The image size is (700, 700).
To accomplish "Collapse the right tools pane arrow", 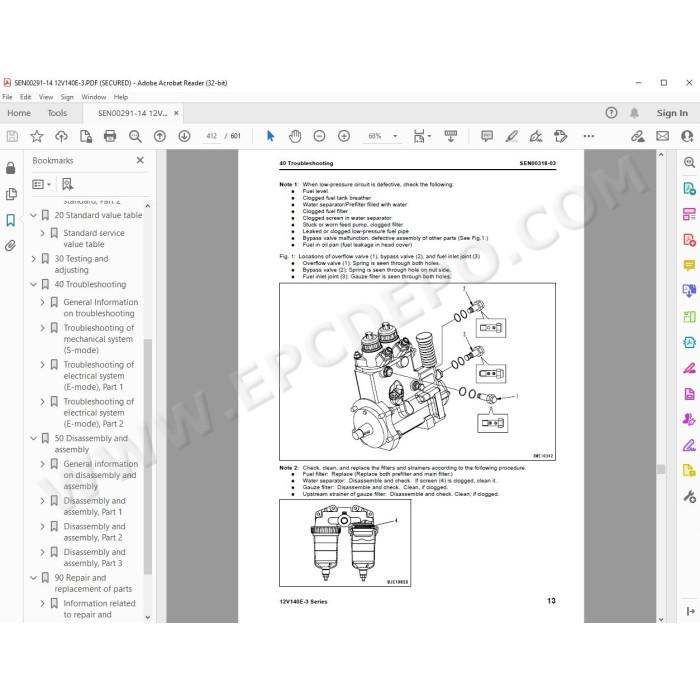I will tap(690, 611).
